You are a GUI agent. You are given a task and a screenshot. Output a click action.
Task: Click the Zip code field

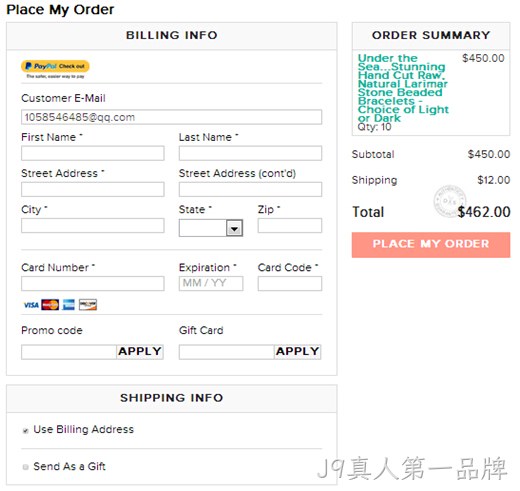(290, 226)
